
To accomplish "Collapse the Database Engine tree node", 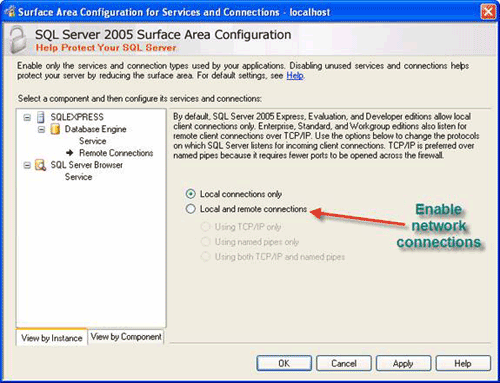I will click(x=41, y=129).
